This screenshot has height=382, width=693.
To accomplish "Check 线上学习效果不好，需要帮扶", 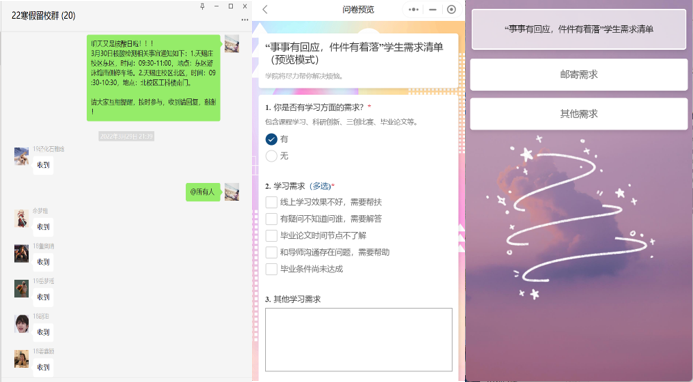I will [271, 202].
